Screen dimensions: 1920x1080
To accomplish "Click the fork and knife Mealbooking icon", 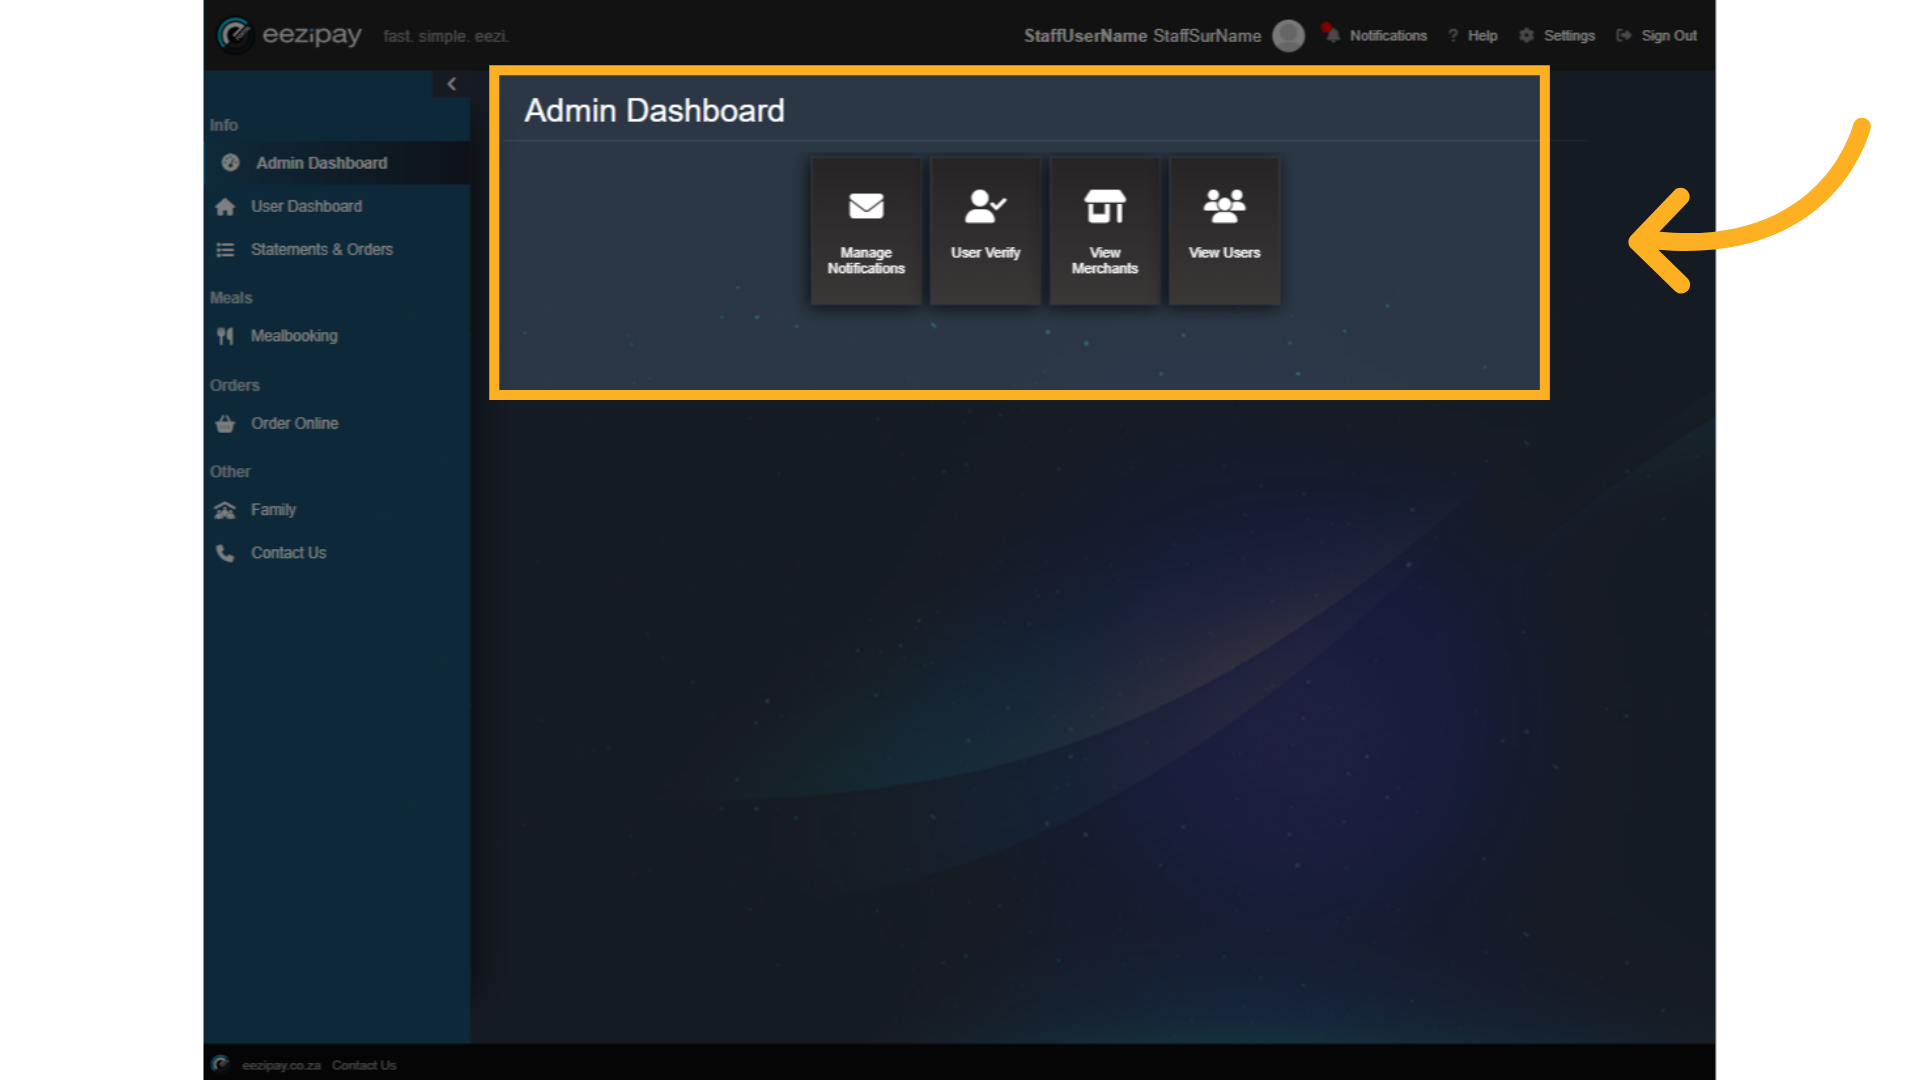I will click(225, 336).
